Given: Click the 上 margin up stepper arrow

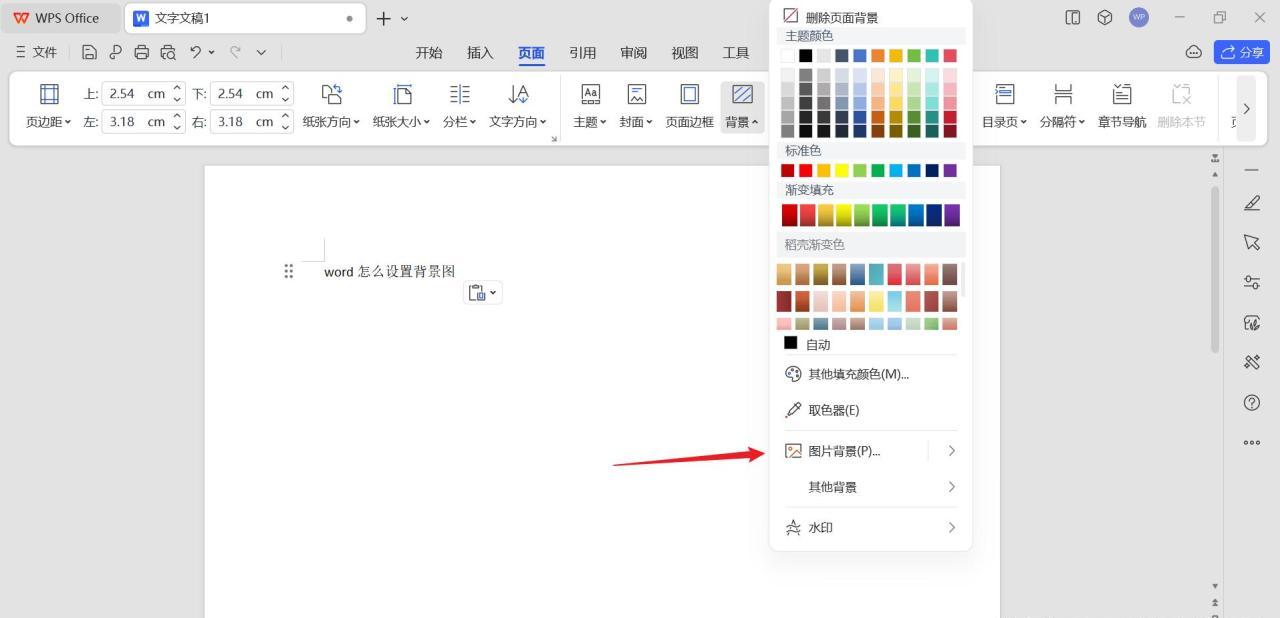Looking at the screenshot, I should 178,88.
